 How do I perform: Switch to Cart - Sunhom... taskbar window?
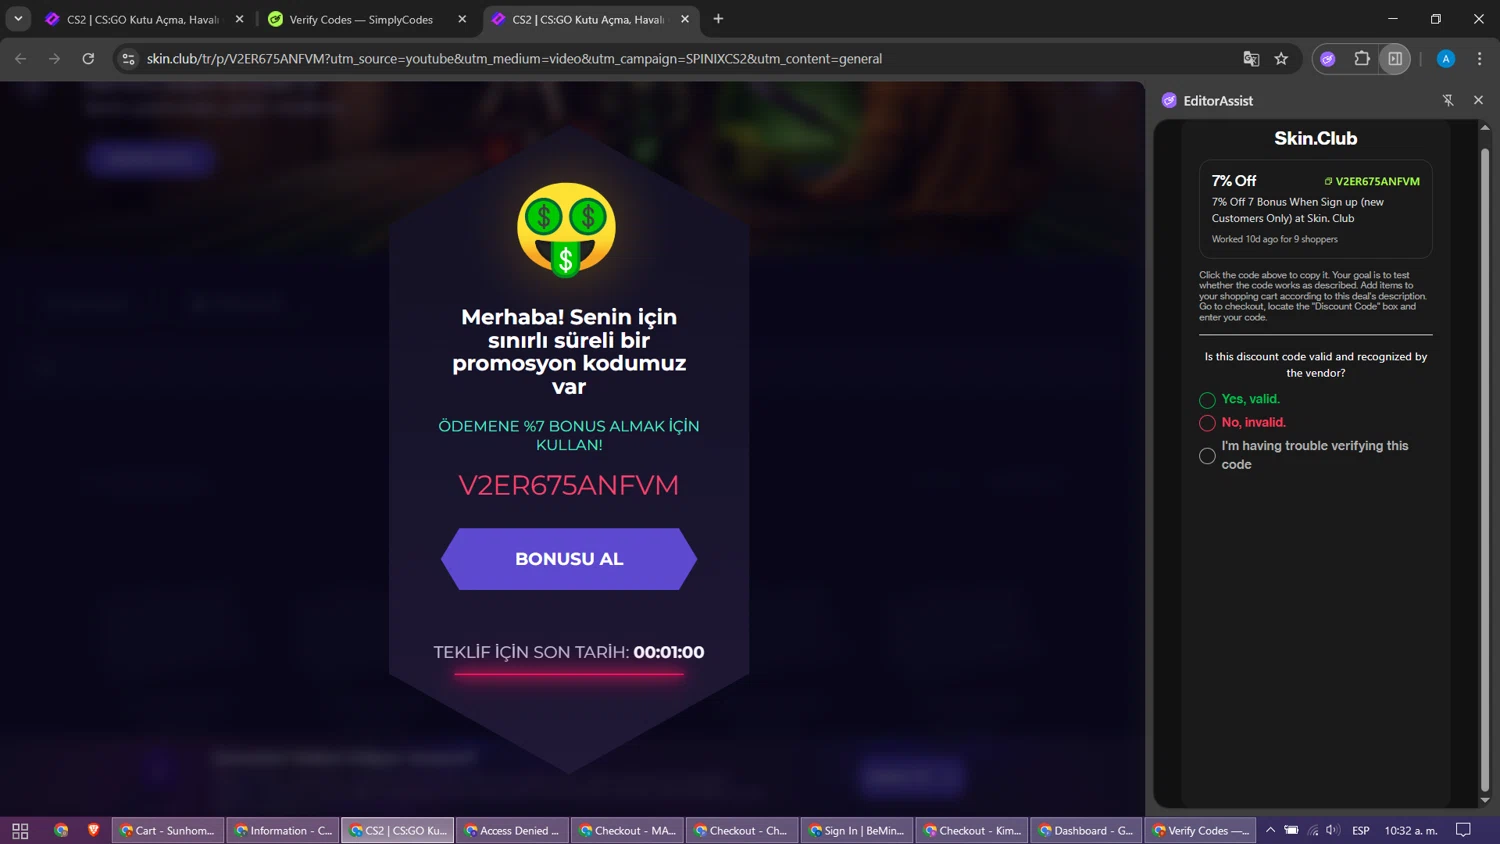click(x=168, y=830)
